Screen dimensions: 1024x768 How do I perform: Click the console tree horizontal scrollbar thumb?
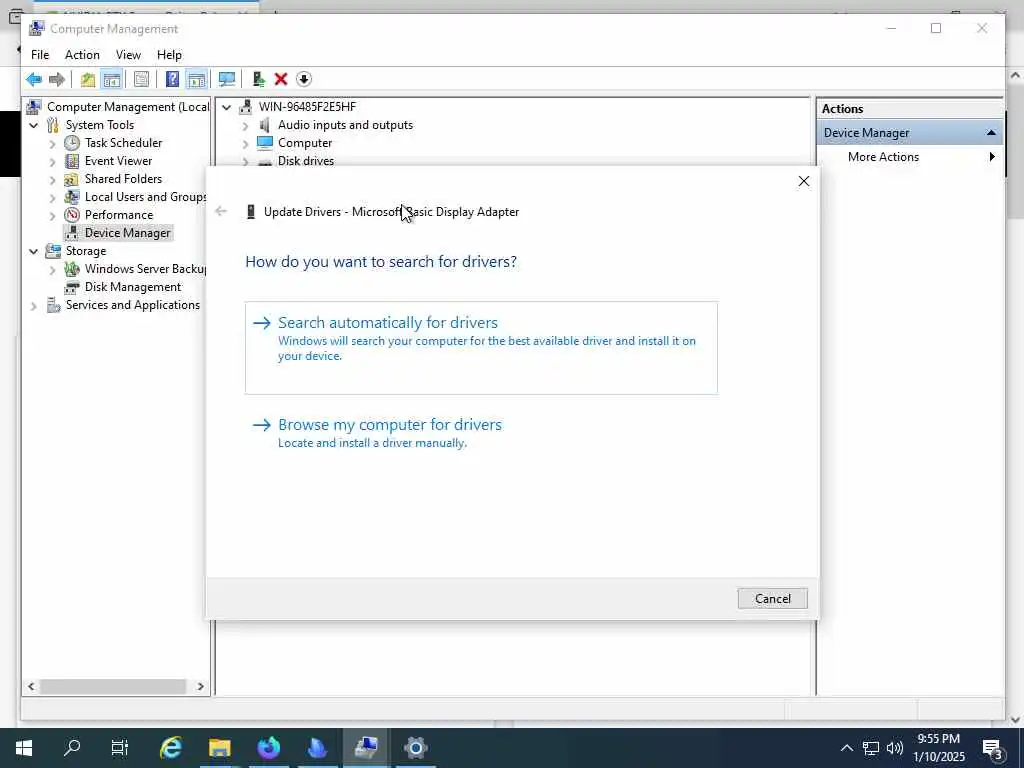click(x=113, y=686)
